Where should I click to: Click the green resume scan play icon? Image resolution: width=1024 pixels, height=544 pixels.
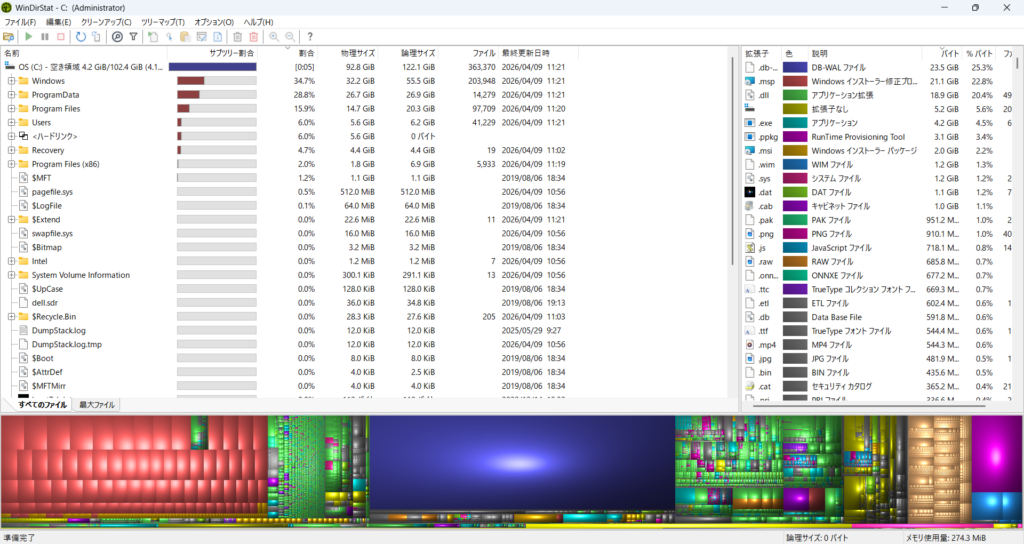[28, 37]
